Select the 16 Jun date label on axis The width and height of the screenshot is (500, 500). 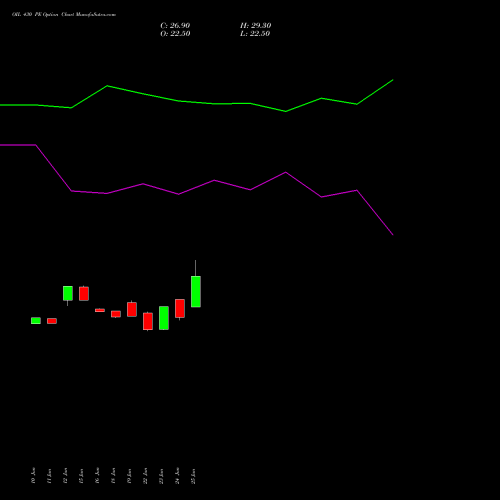[97, 475]
